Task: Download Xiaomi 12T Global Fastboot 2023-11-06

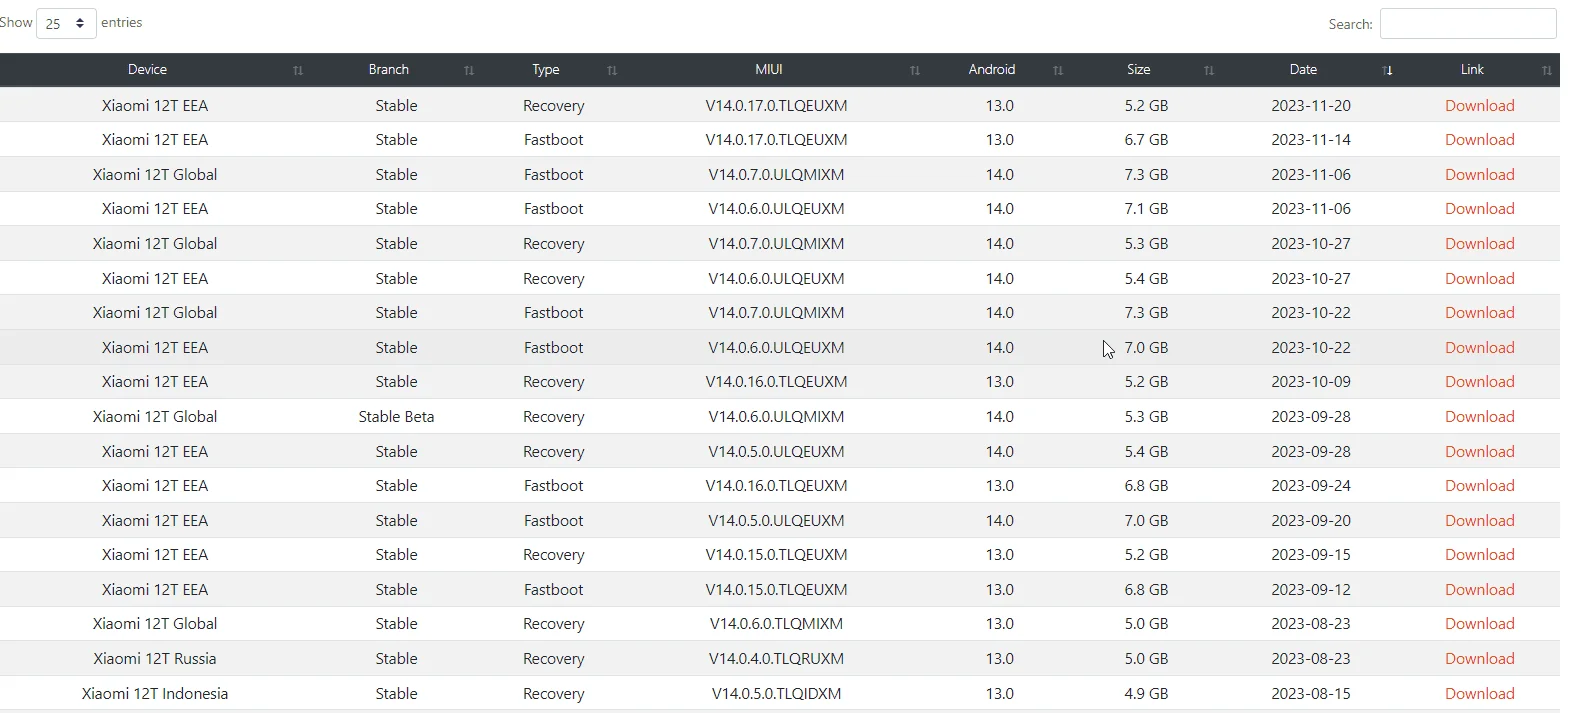Action: [x=1480, y=174]
